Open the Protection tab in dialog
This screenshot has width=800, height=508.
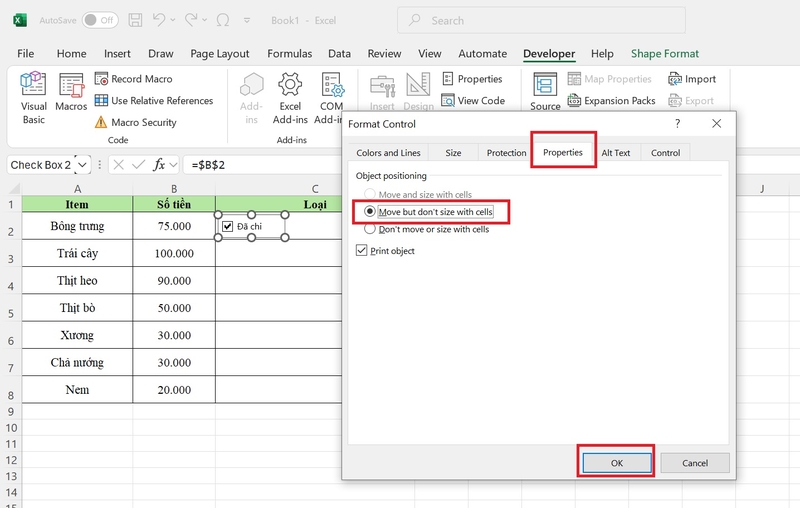click(x=506, y=153)
